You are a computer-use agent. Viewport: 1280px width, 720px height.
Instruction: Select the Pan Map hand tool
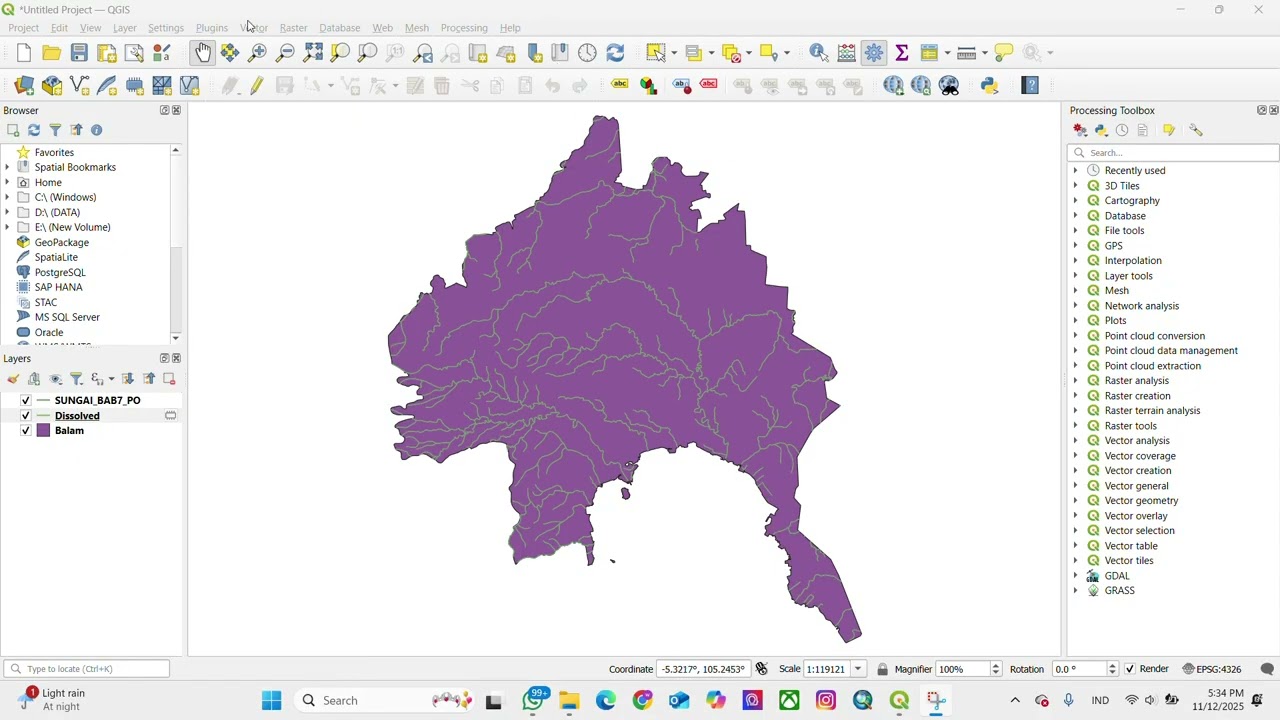(203, 53)
